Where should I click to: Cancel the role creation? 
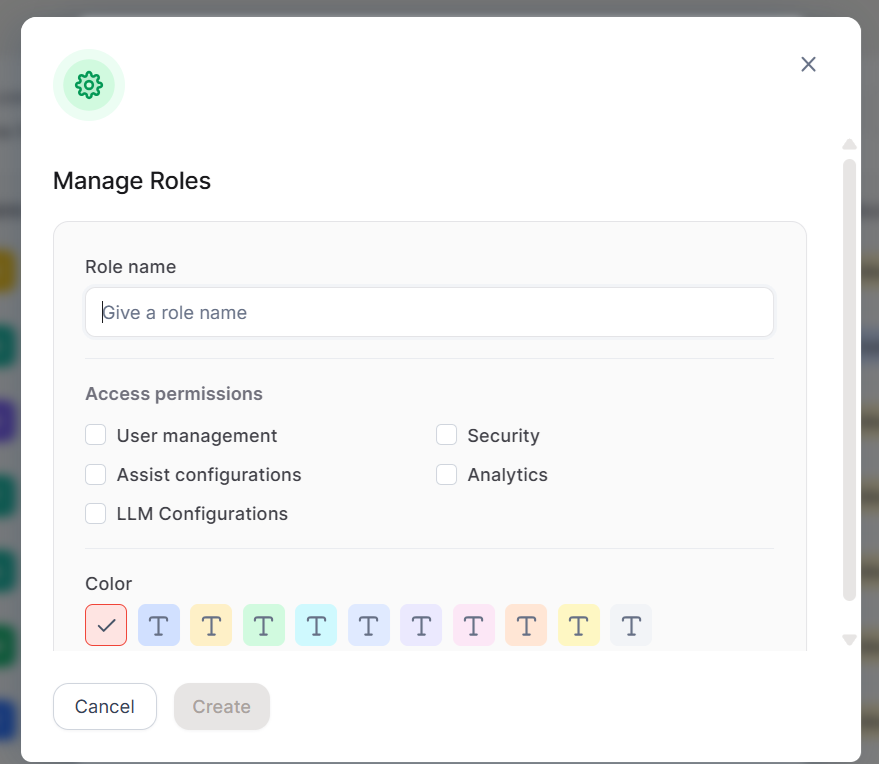[x=104, y=706]
